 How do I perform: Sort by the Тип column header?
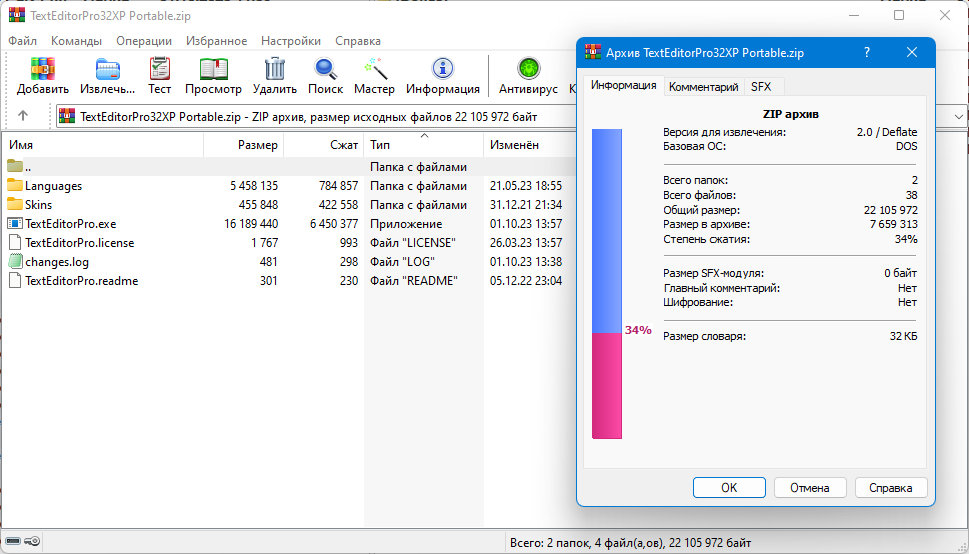point(423,145)
